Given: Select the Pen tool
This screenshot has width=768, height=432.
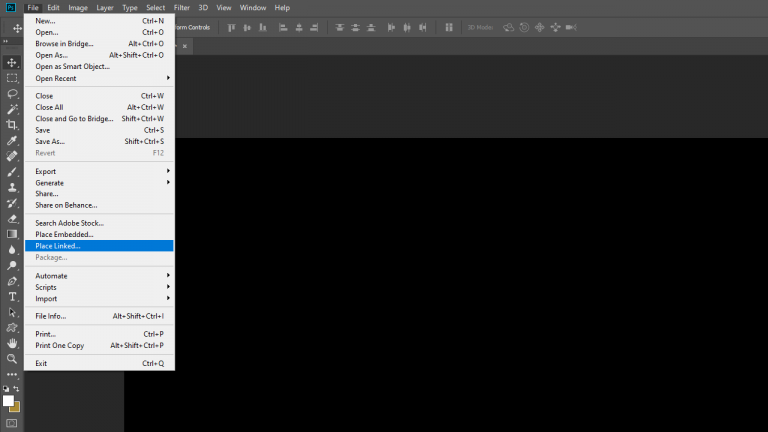Looking at the screenshot, I should pos(12,281).
